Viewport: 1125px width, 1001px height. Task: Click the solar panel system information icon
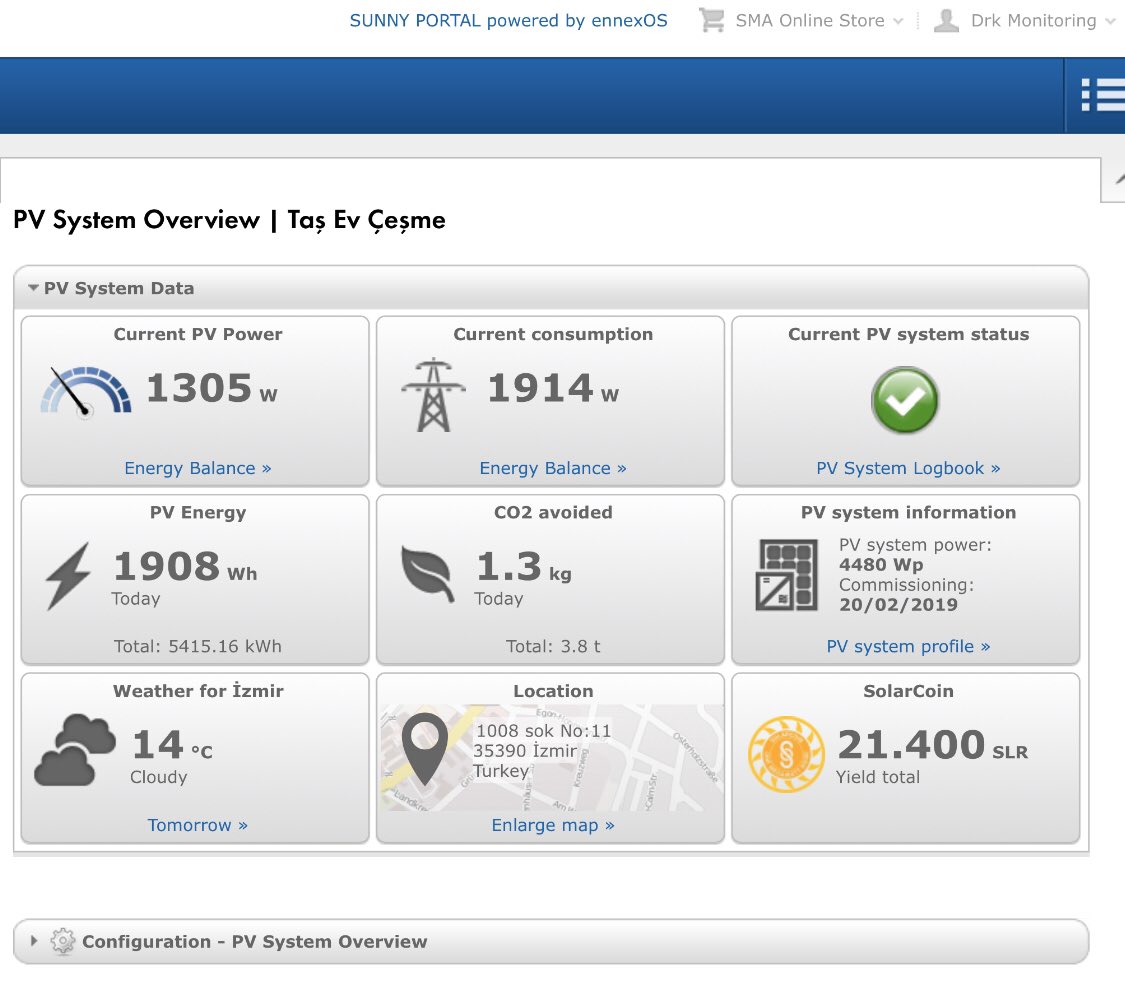pyautogui.click(x=787, y=575)
